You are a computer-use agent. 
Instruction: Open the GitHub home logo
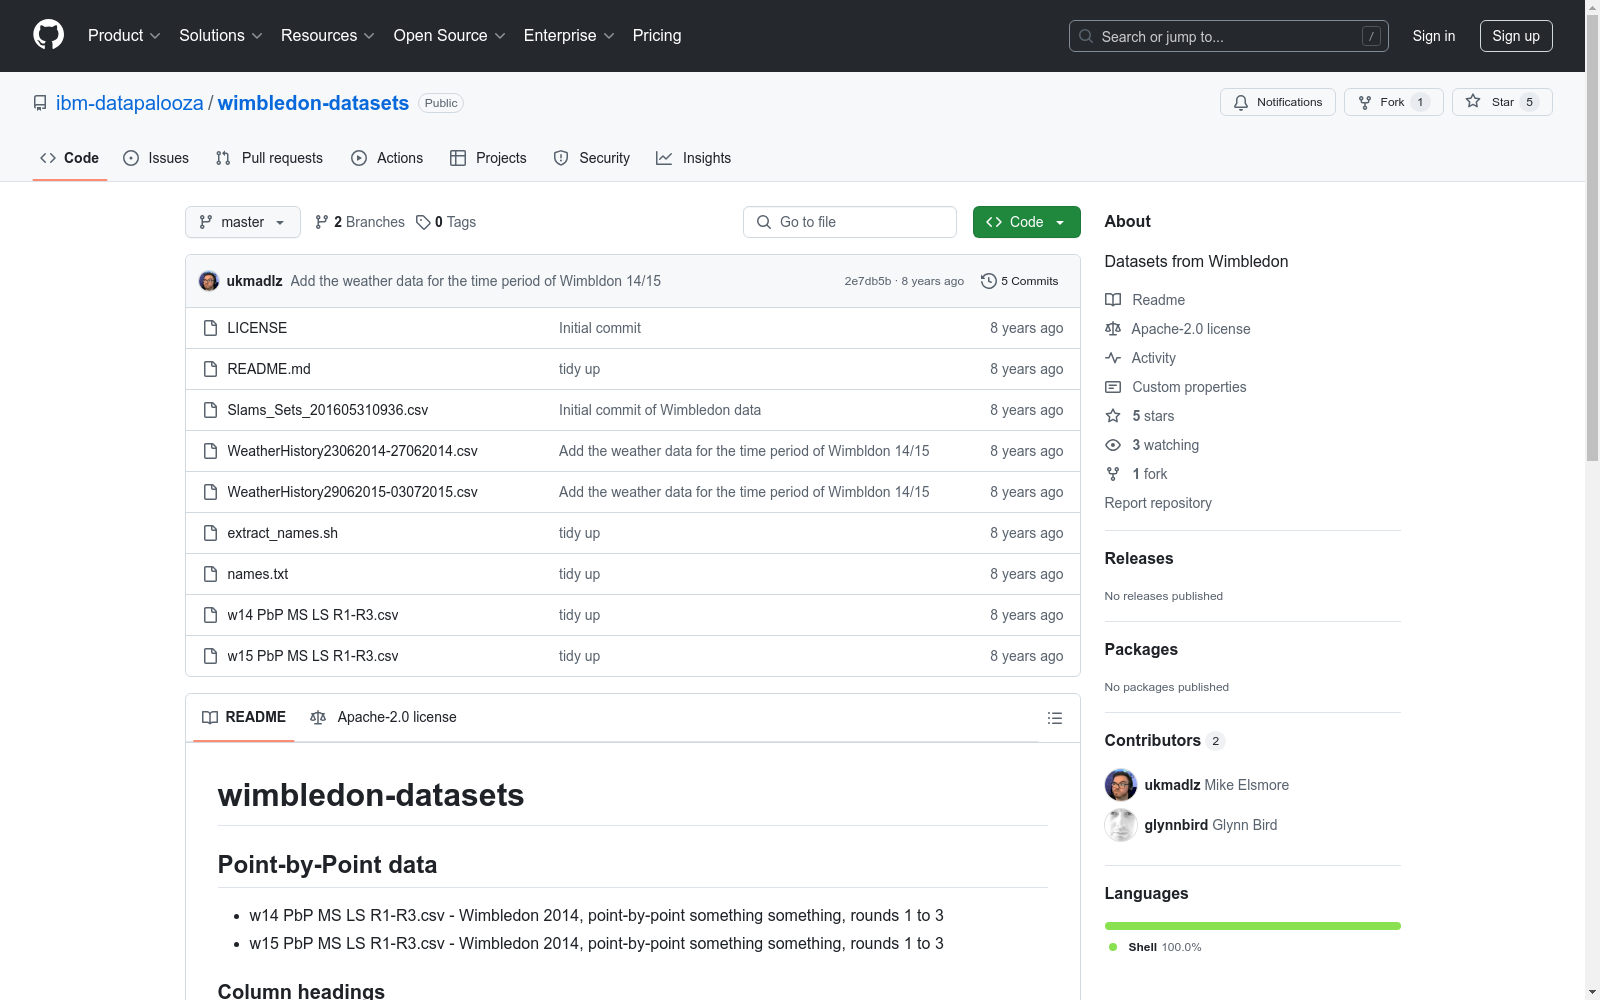click(48, 35)
